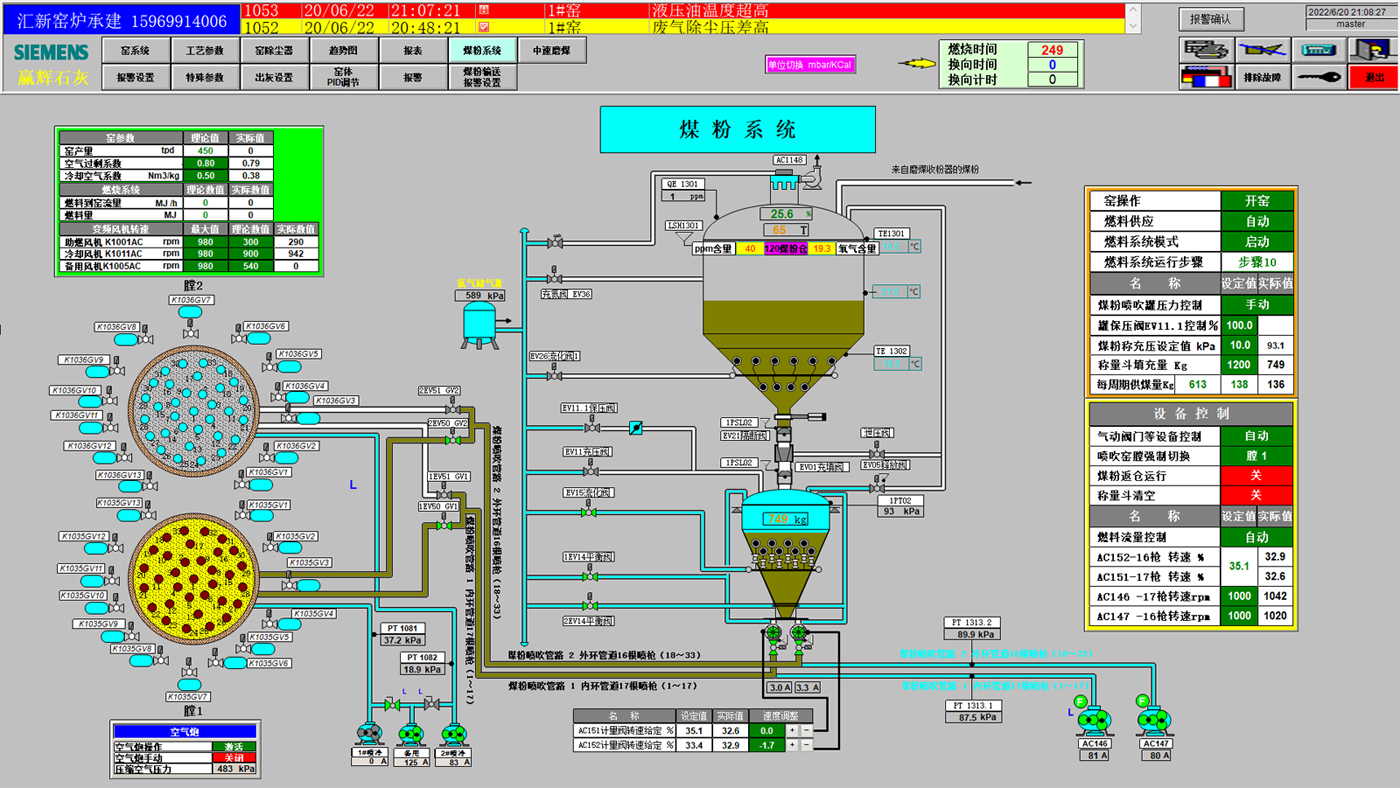
Task: Toggle 燃料流量控制 showing 自动
Action: coord(1257,537)
